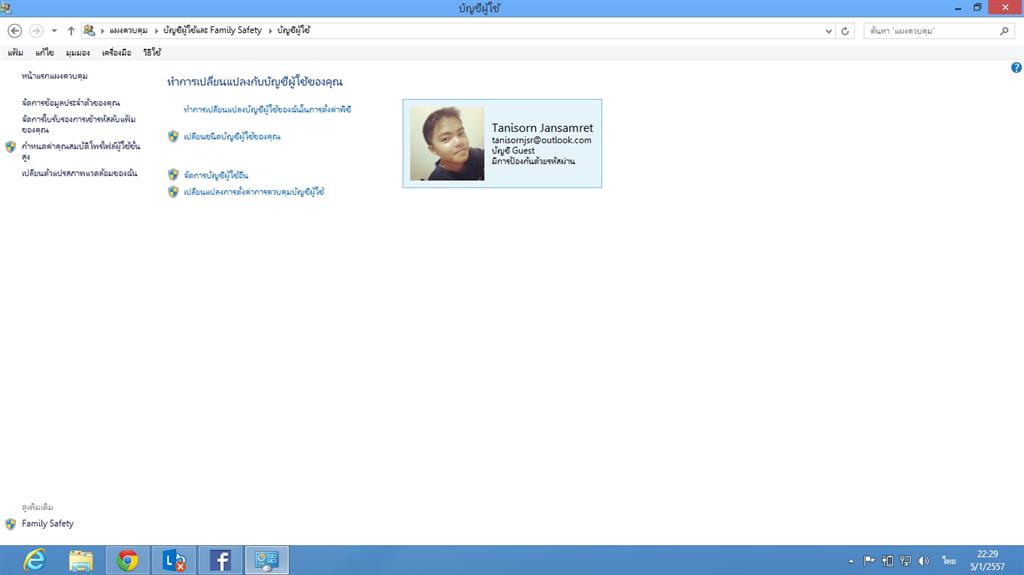Click the search magnifier icon
The image size is (1024, 575).
pos(1004,31)
